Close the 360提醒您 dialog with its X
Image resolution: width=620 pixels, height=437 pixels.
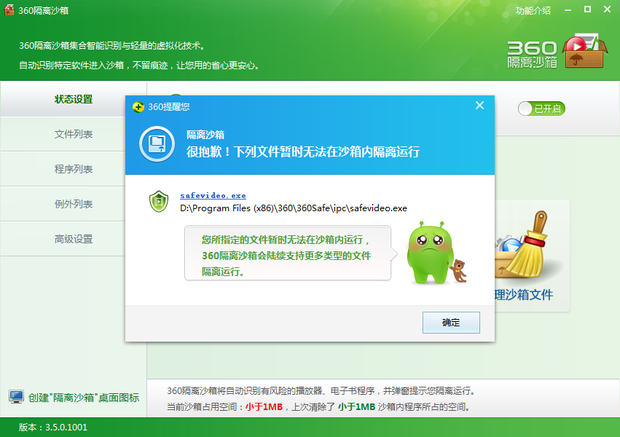click(x=480, y=105)
